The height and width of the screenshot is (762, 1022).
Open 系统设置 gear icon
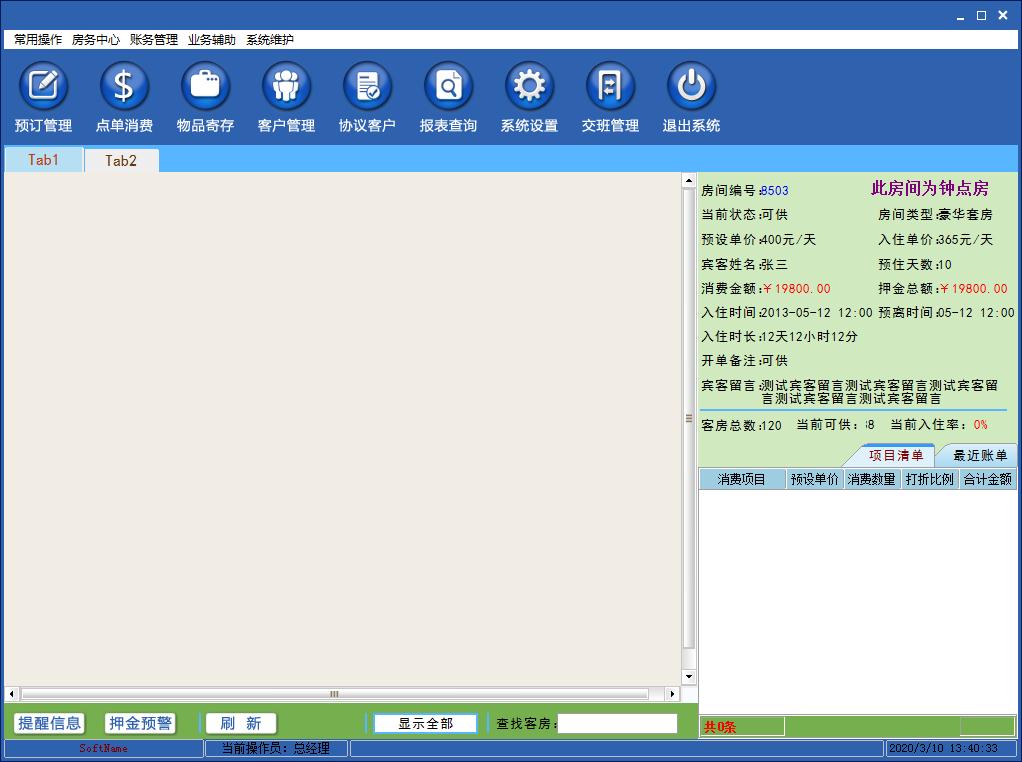pyautogui.click(x=529, y=86)
